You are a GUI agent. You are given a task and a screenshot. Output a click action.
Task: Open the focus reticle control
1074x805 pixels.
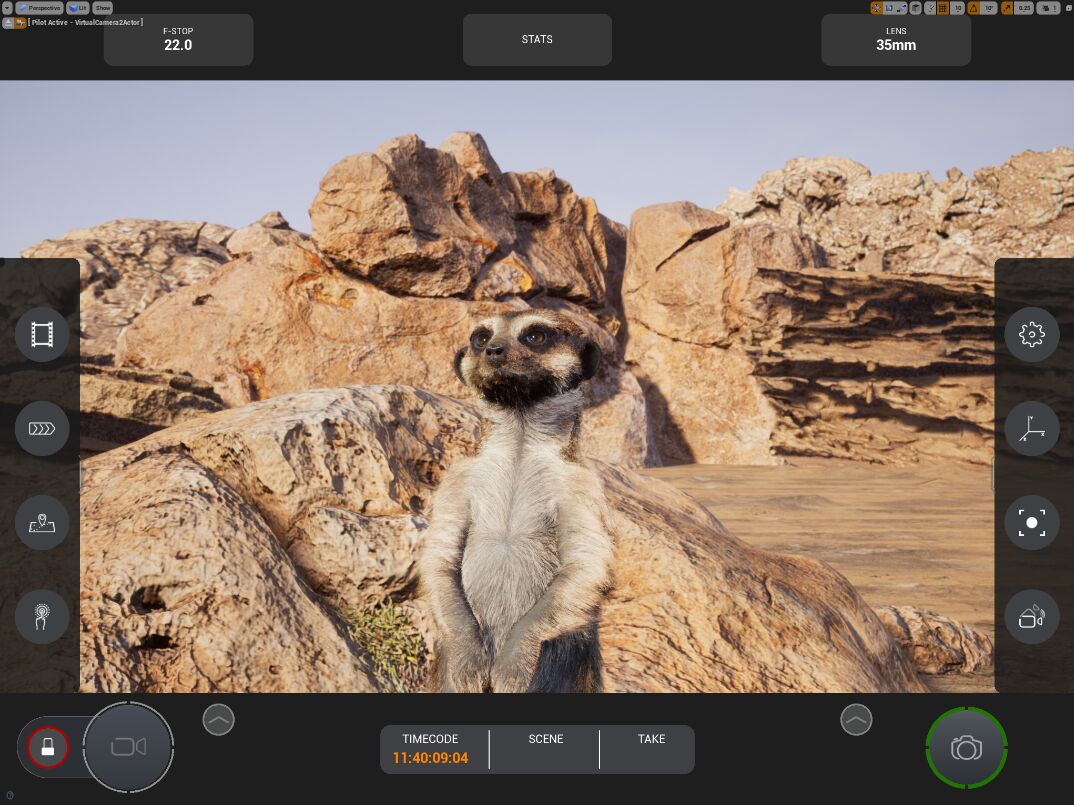(1031, 523)
